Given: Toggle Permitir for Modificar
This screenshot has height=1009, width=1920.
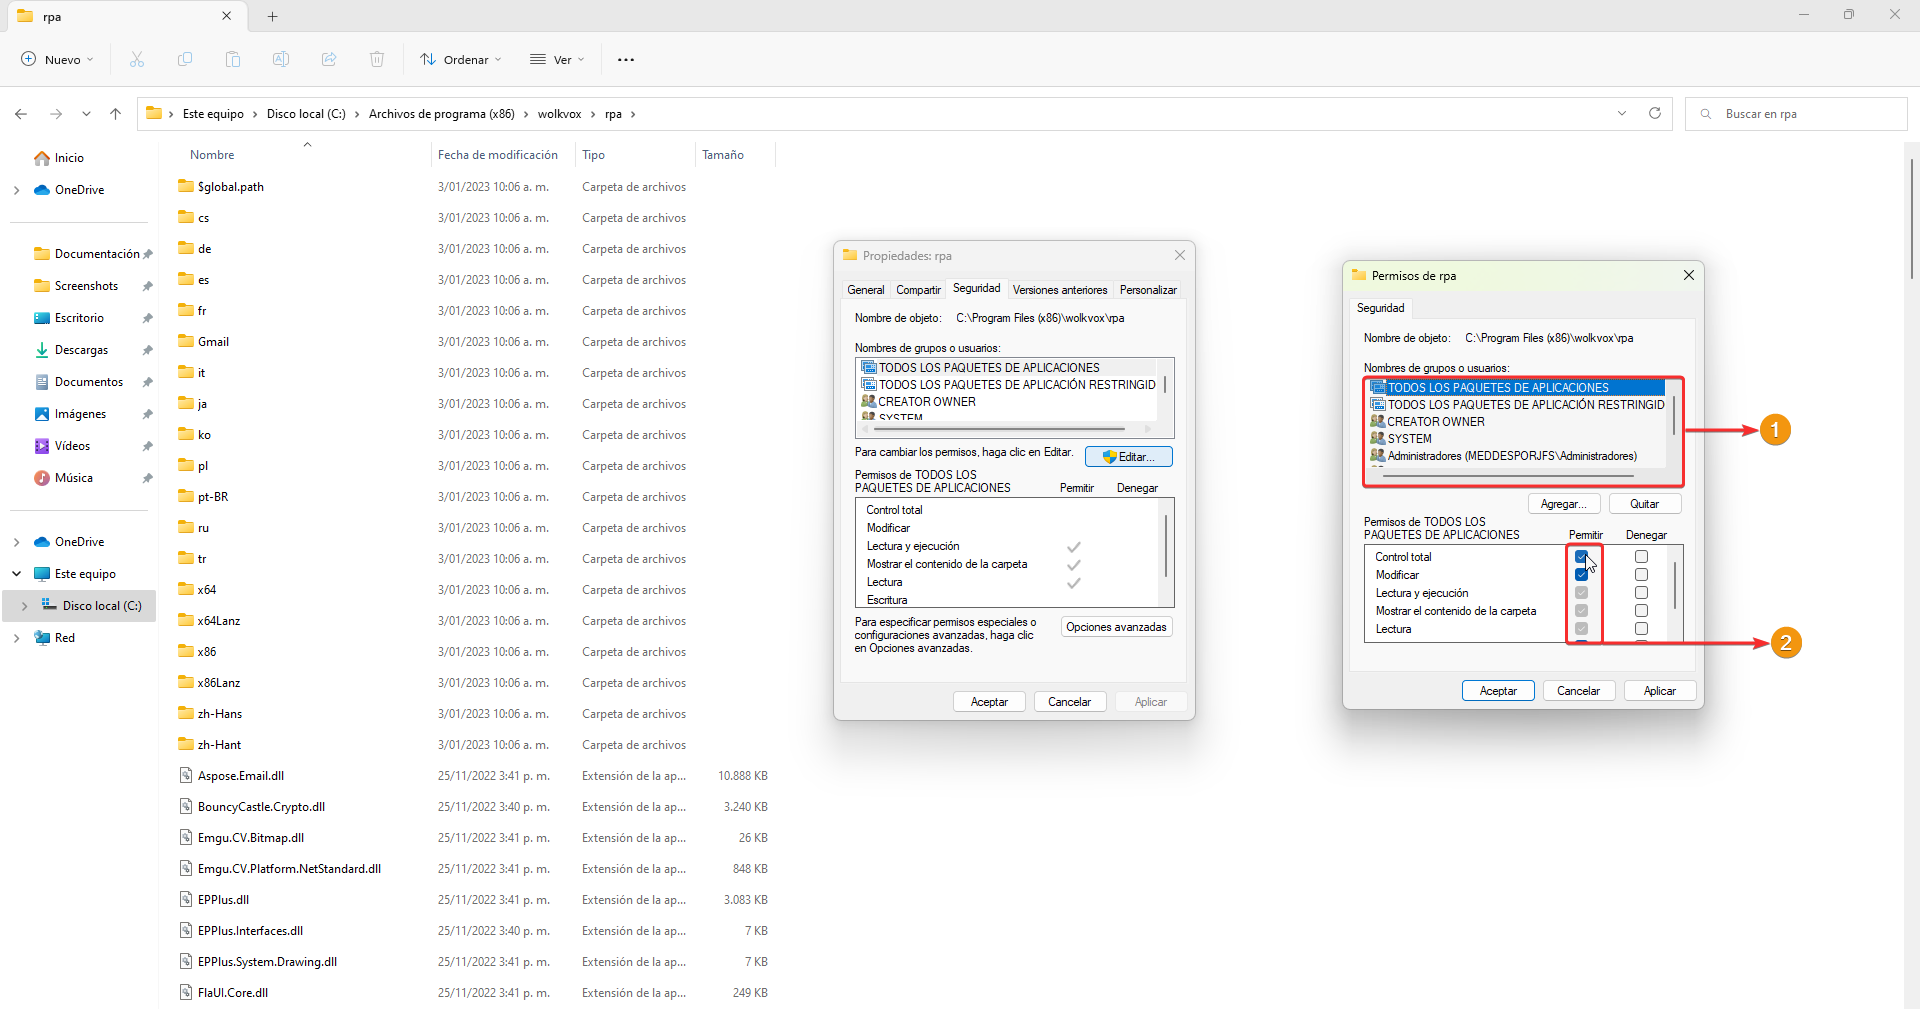Looking at the screenshot, I should (1582, 575).
